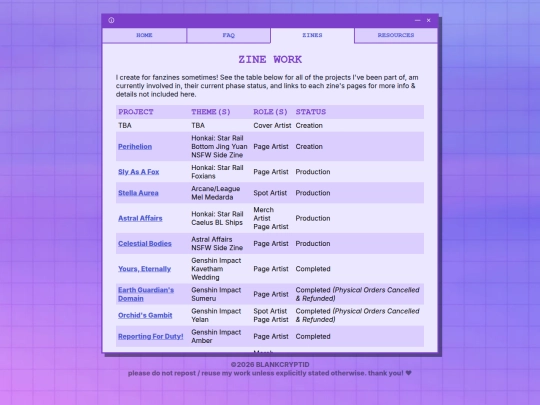Follow the Reporting For Duty! link
Screen dimensions: 540x405
150,336
